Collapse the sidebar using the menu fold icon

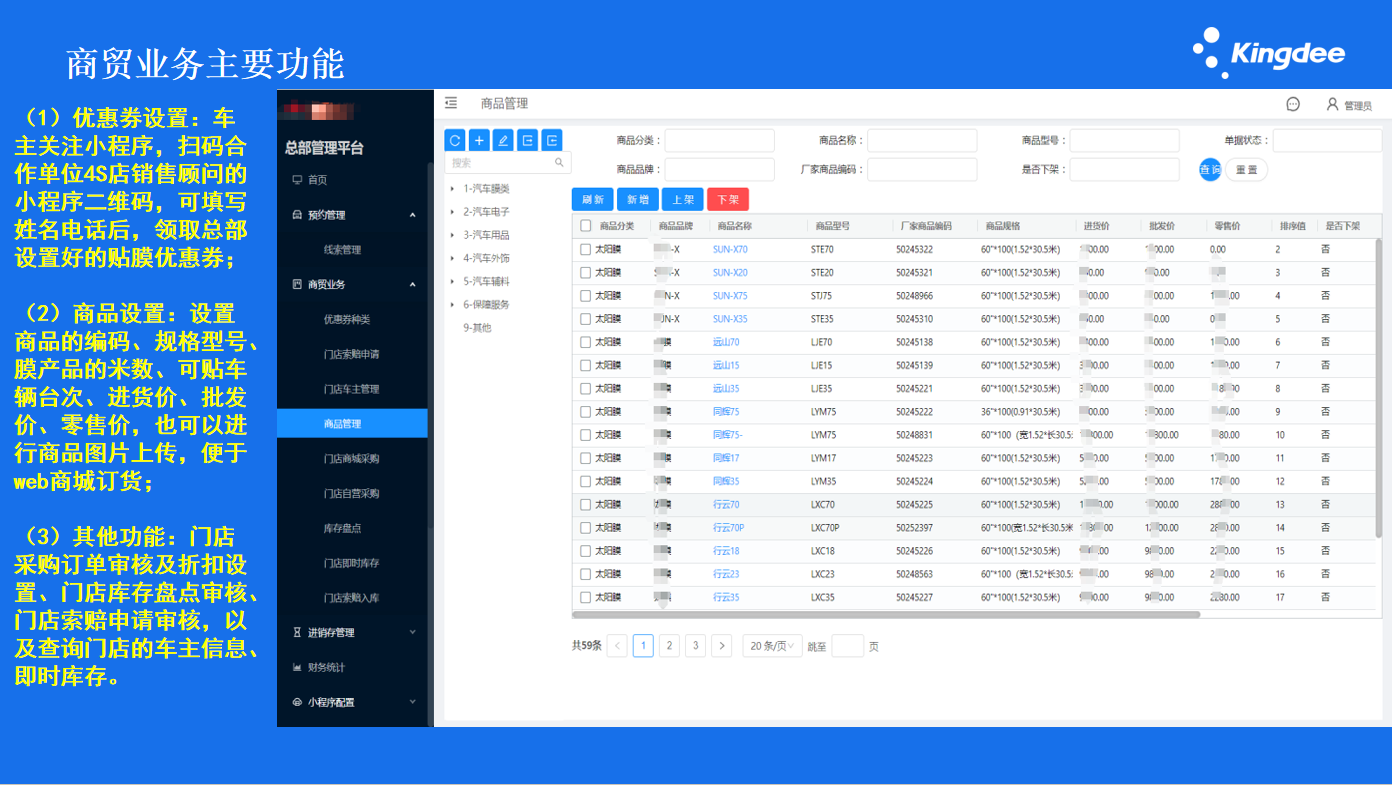point(451,103)
